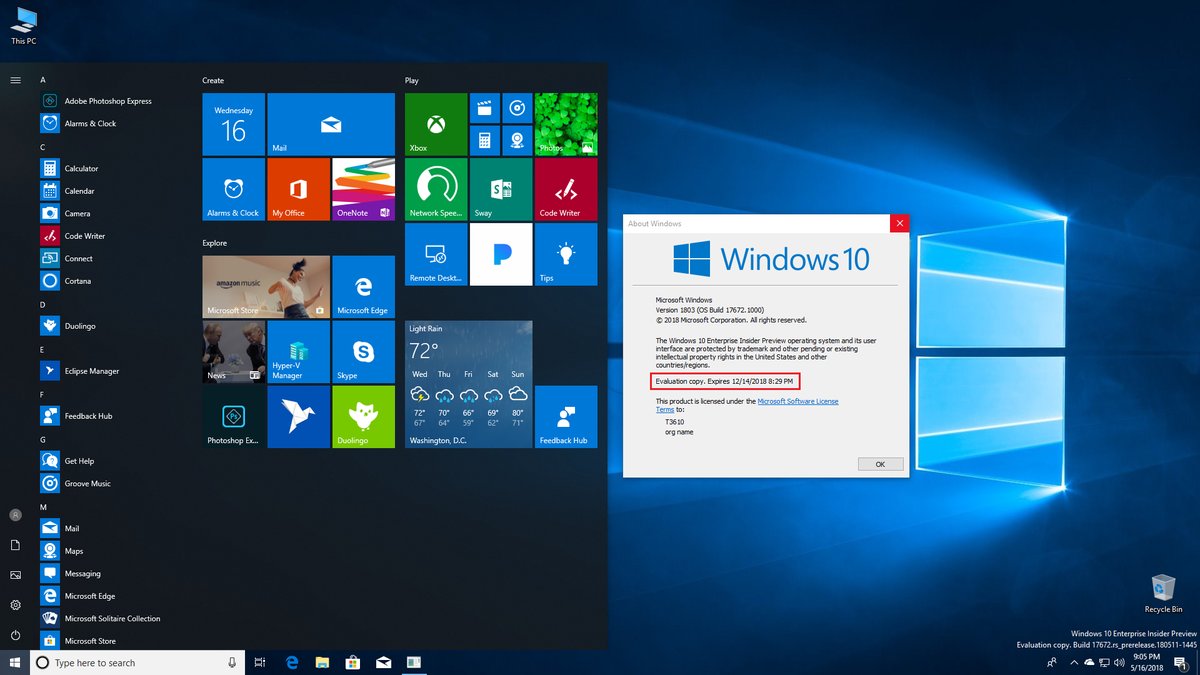Image resolution: width=1200 pixels, height=675 pixels.
Task: Close the About Windows dialog
Action: pos(900,224)
